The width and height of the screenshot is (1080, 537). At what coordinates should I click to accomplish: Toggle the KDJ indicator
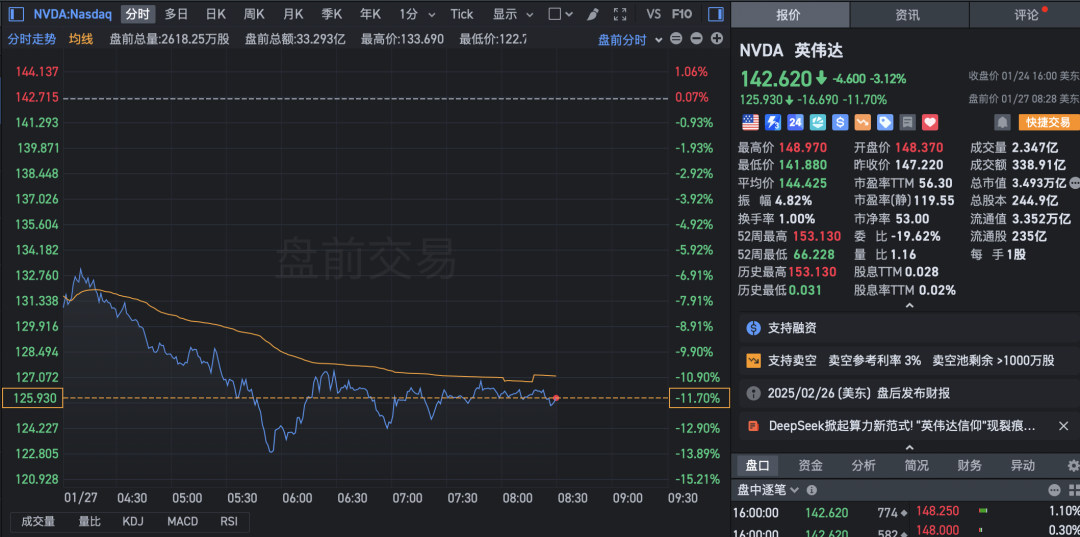point(133,521)
